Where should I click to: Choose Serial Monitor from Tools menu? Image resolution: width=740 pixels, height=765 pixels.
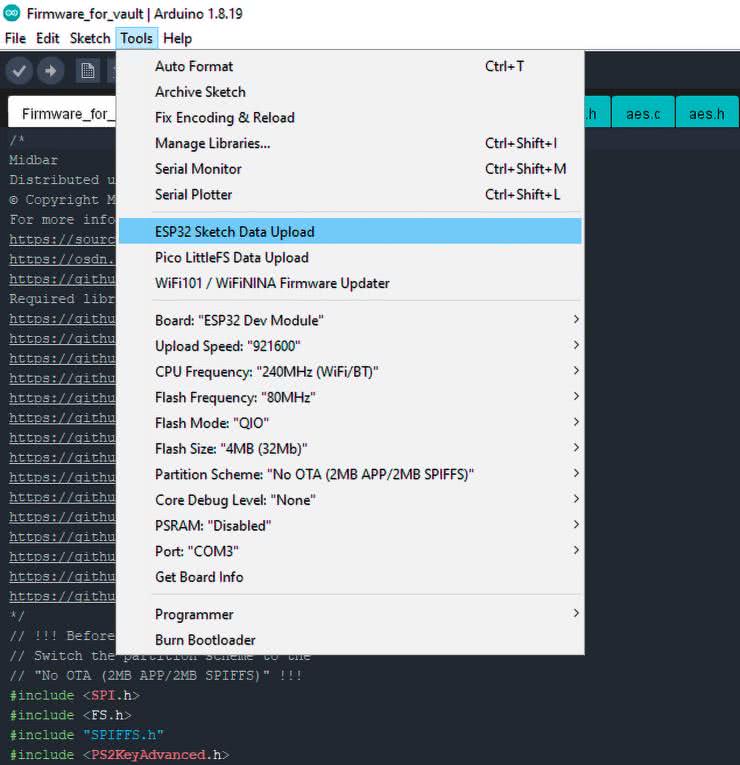198,169
